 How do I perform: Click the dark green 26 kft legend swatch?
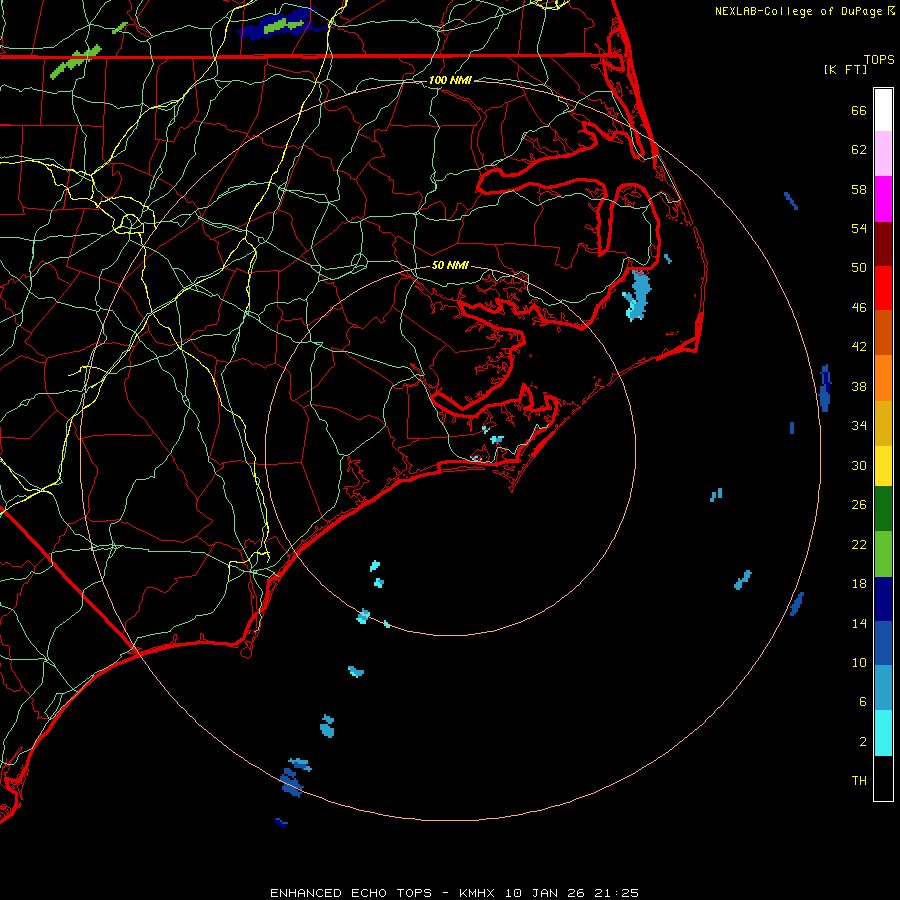coord(883,509)
